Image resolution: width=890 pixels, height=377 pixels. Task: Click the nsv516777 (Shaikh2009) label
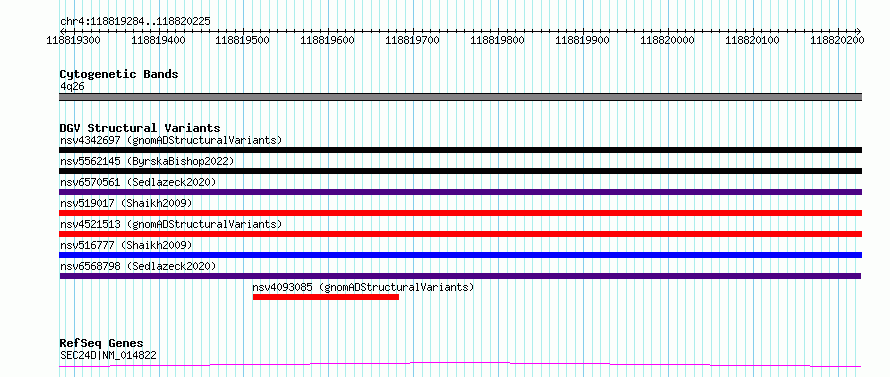126,245
